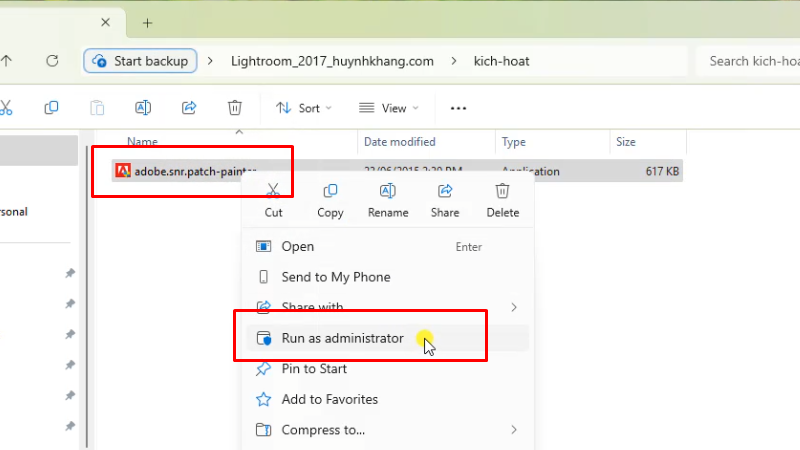Expand the Share with submenu
The height and width of the screenshot is (450, 800).
pyautogui.click(x=388, y=307)
